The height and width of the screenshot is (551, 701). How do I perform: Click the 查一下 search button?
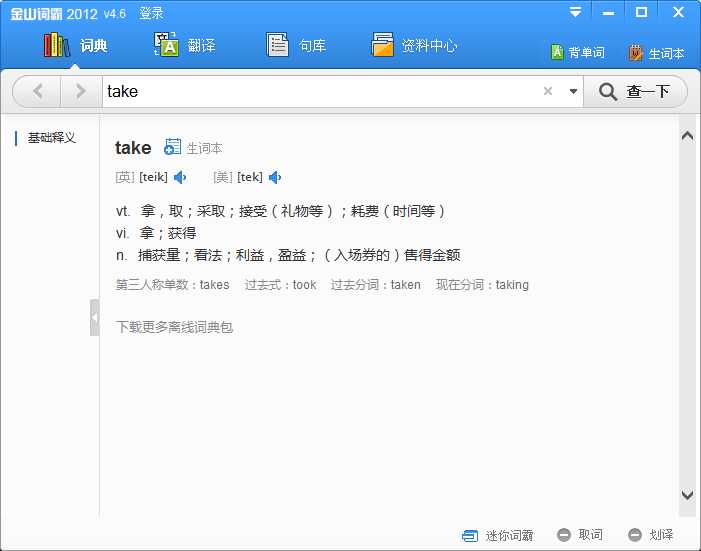click(634, 91)
